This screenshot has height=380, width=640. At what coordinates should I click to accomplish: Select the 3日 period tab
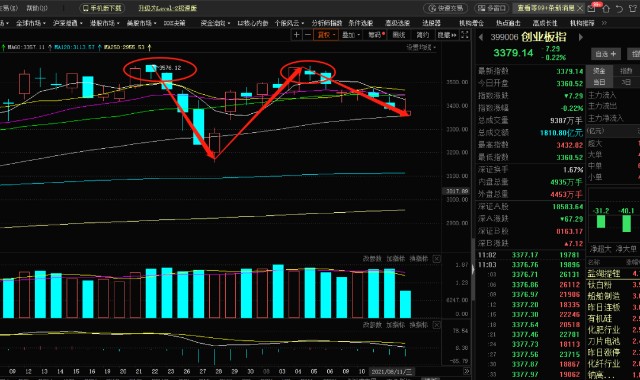626,82
